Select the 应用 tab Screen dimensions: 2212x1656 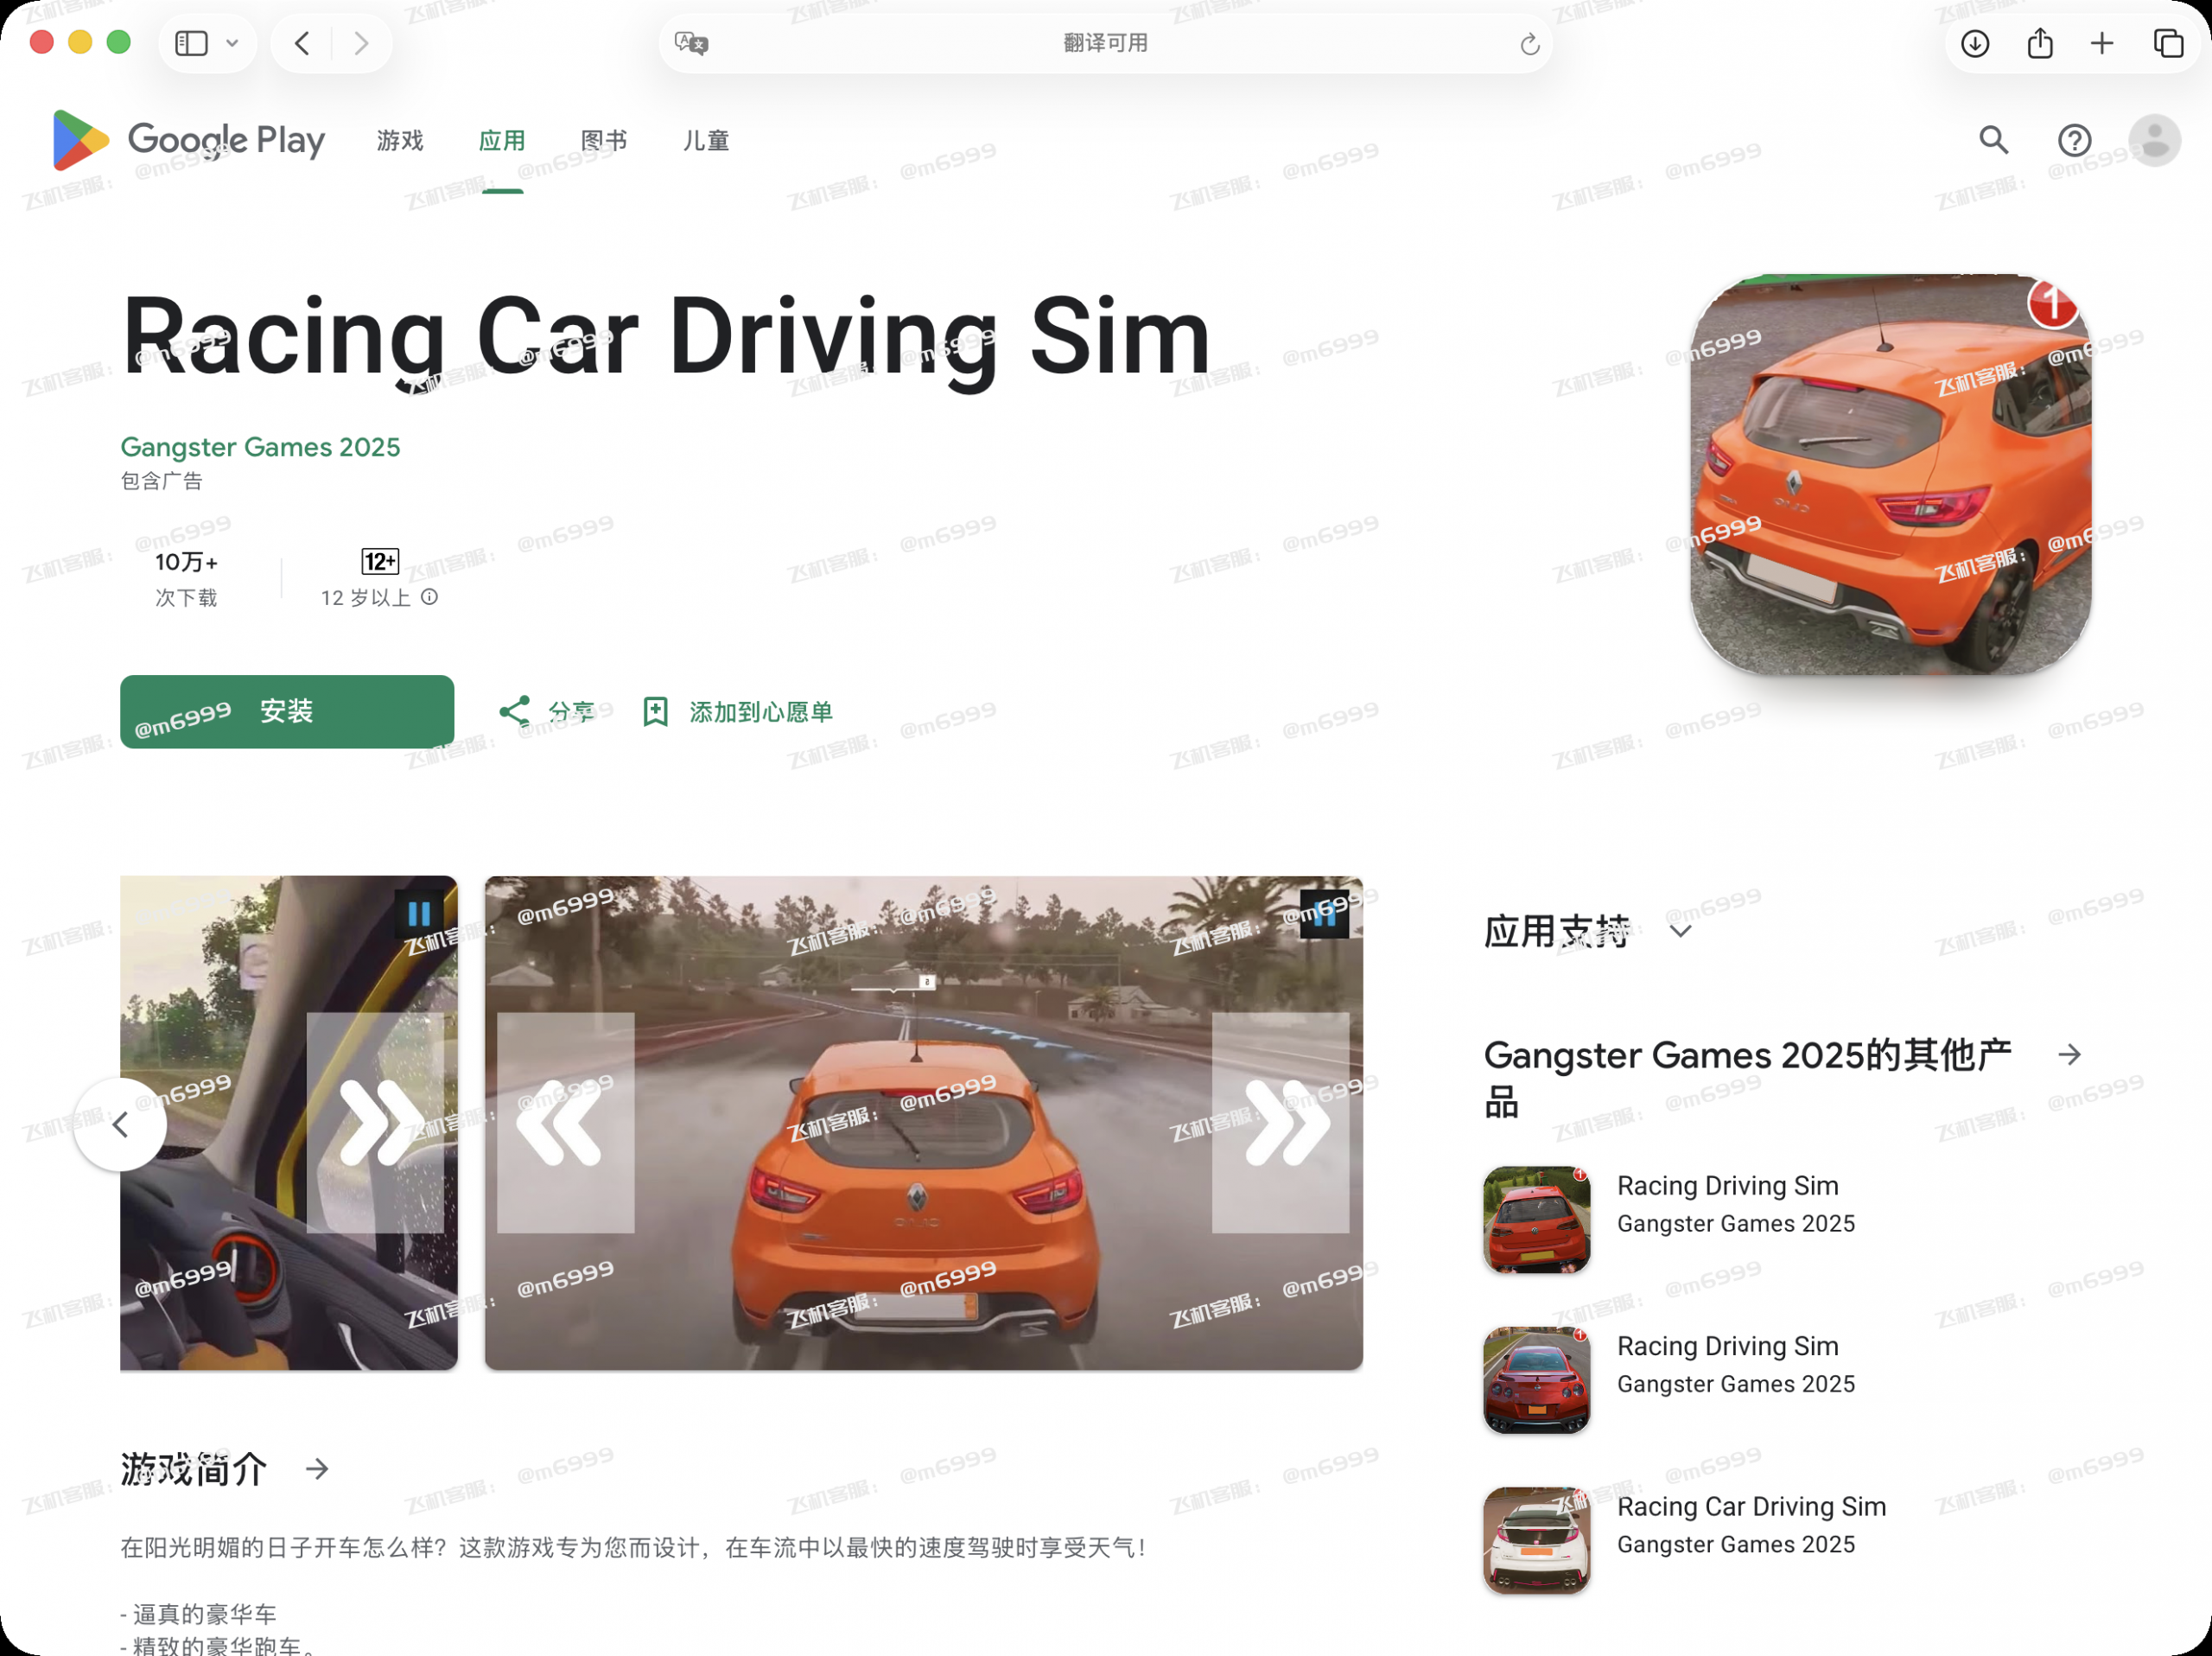tap(502, 141)
